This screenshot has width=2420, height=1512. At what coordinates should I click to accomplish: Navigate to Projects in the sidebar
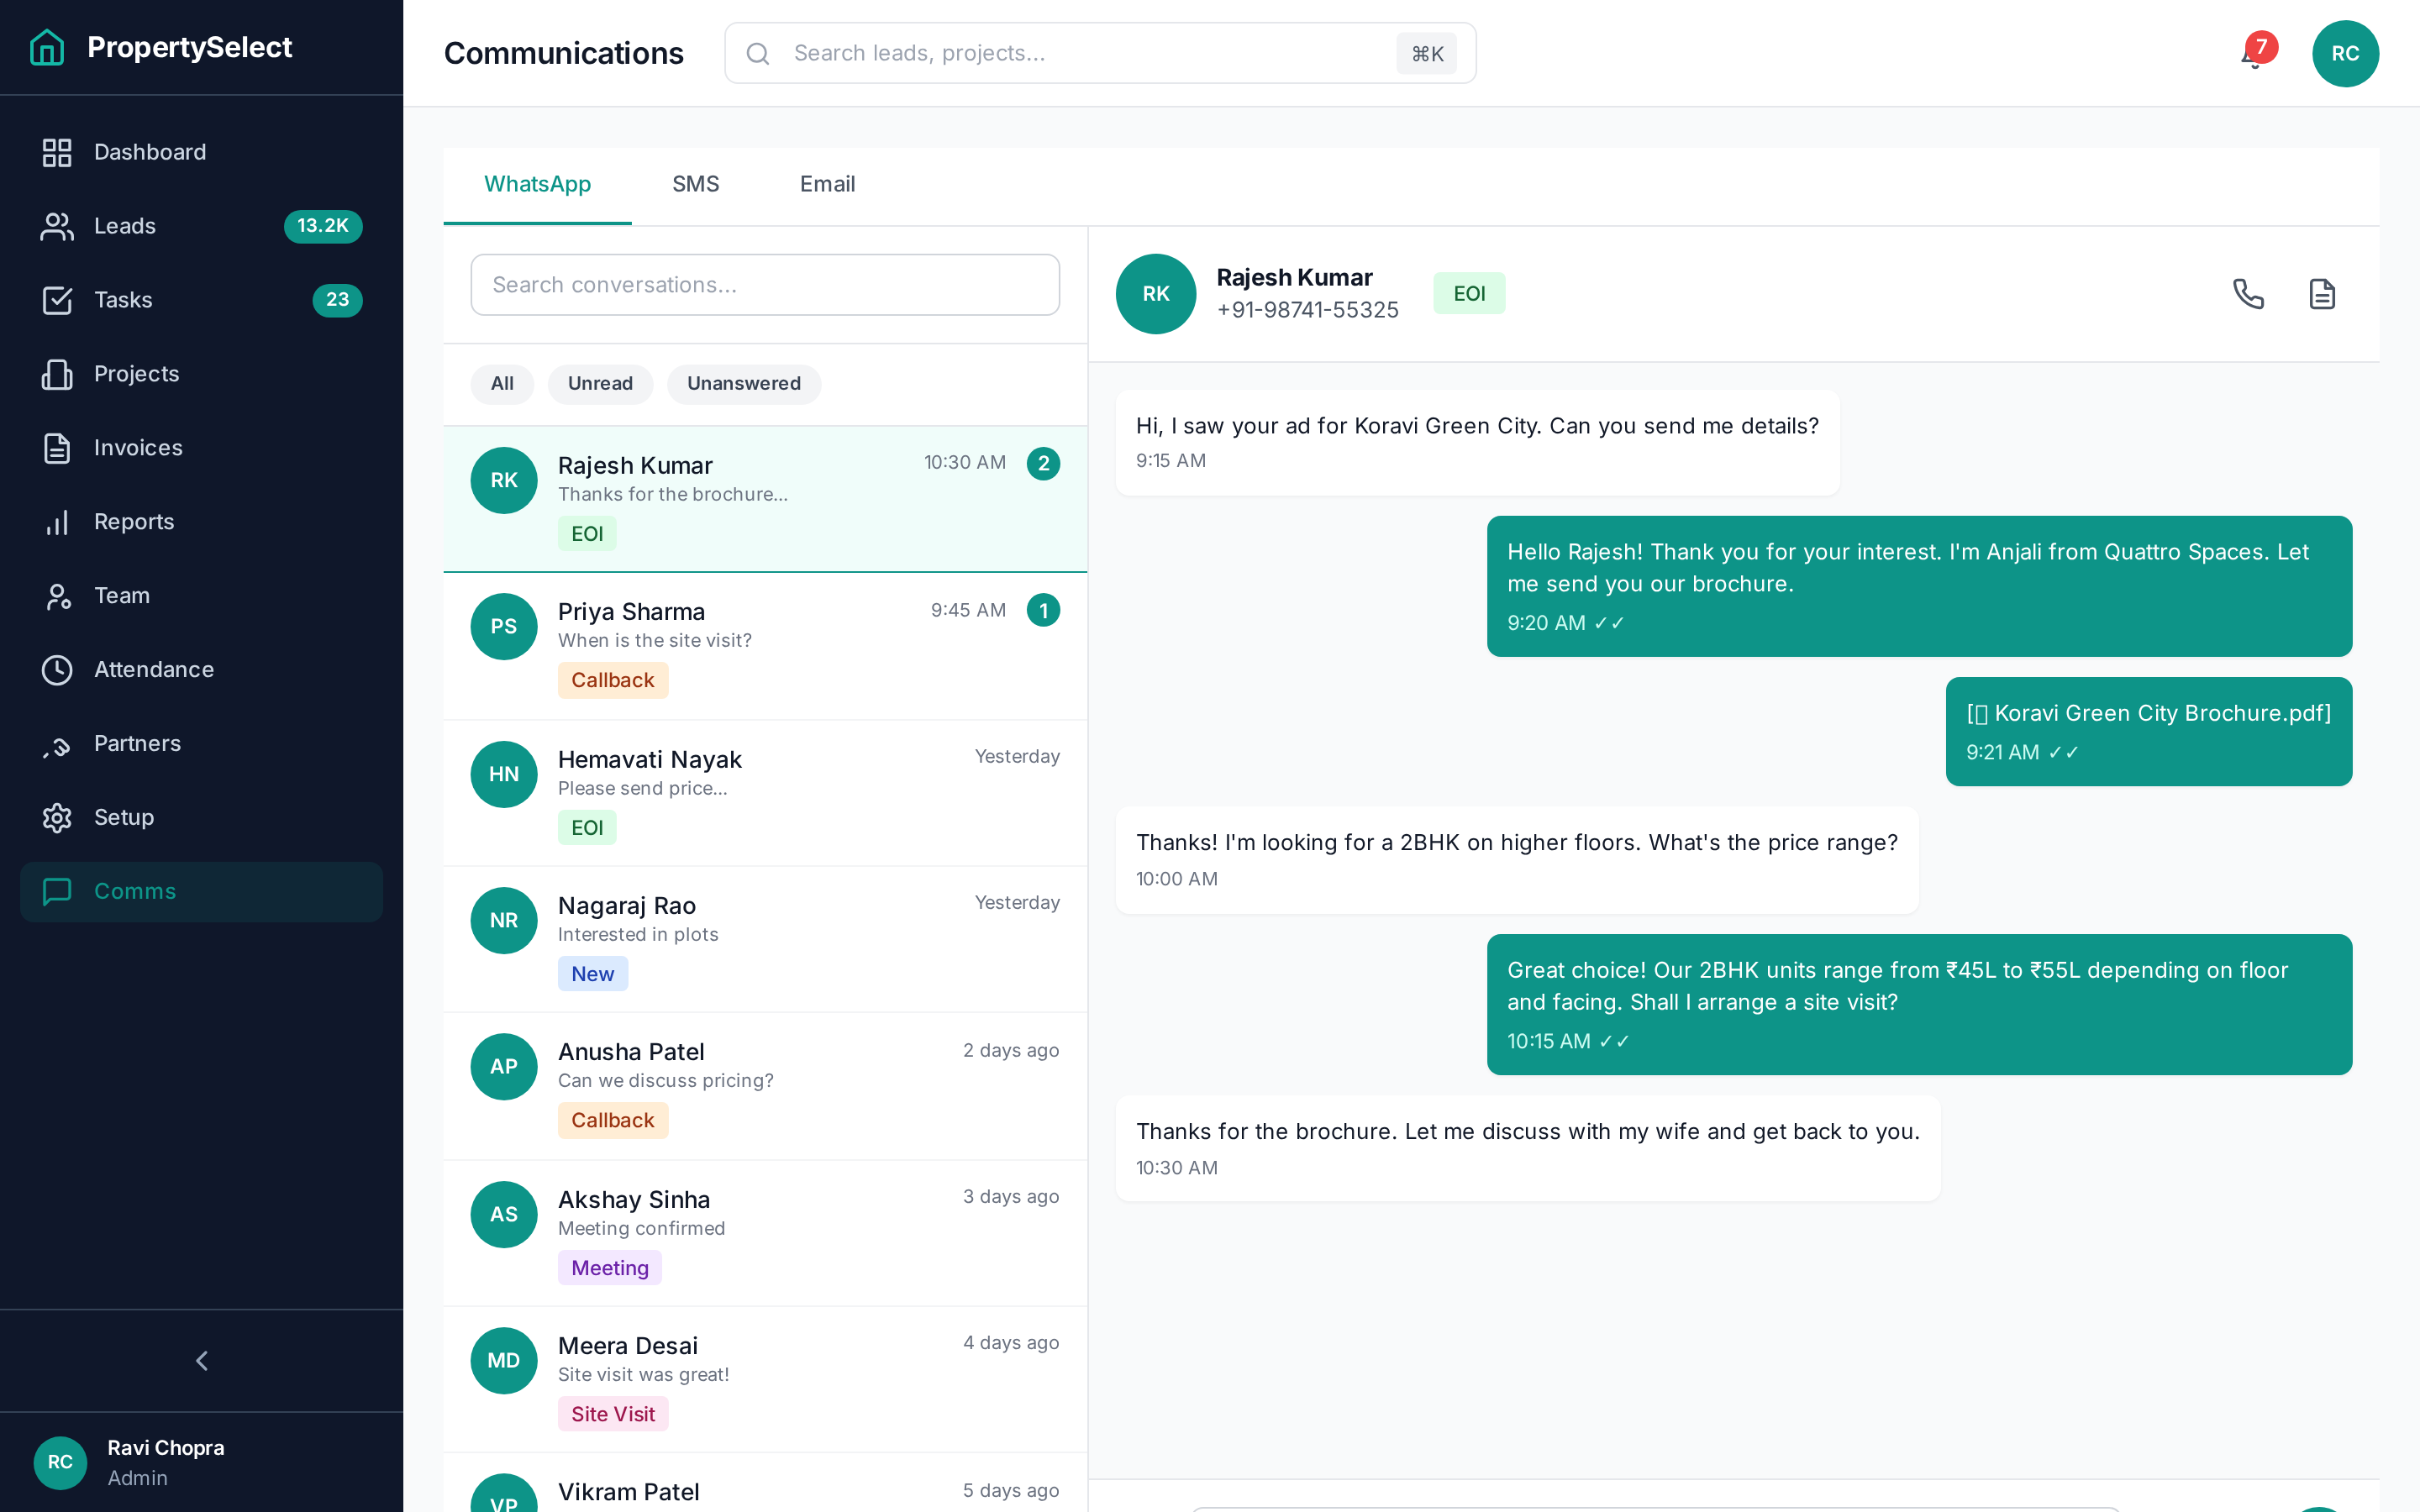[201, 374]
